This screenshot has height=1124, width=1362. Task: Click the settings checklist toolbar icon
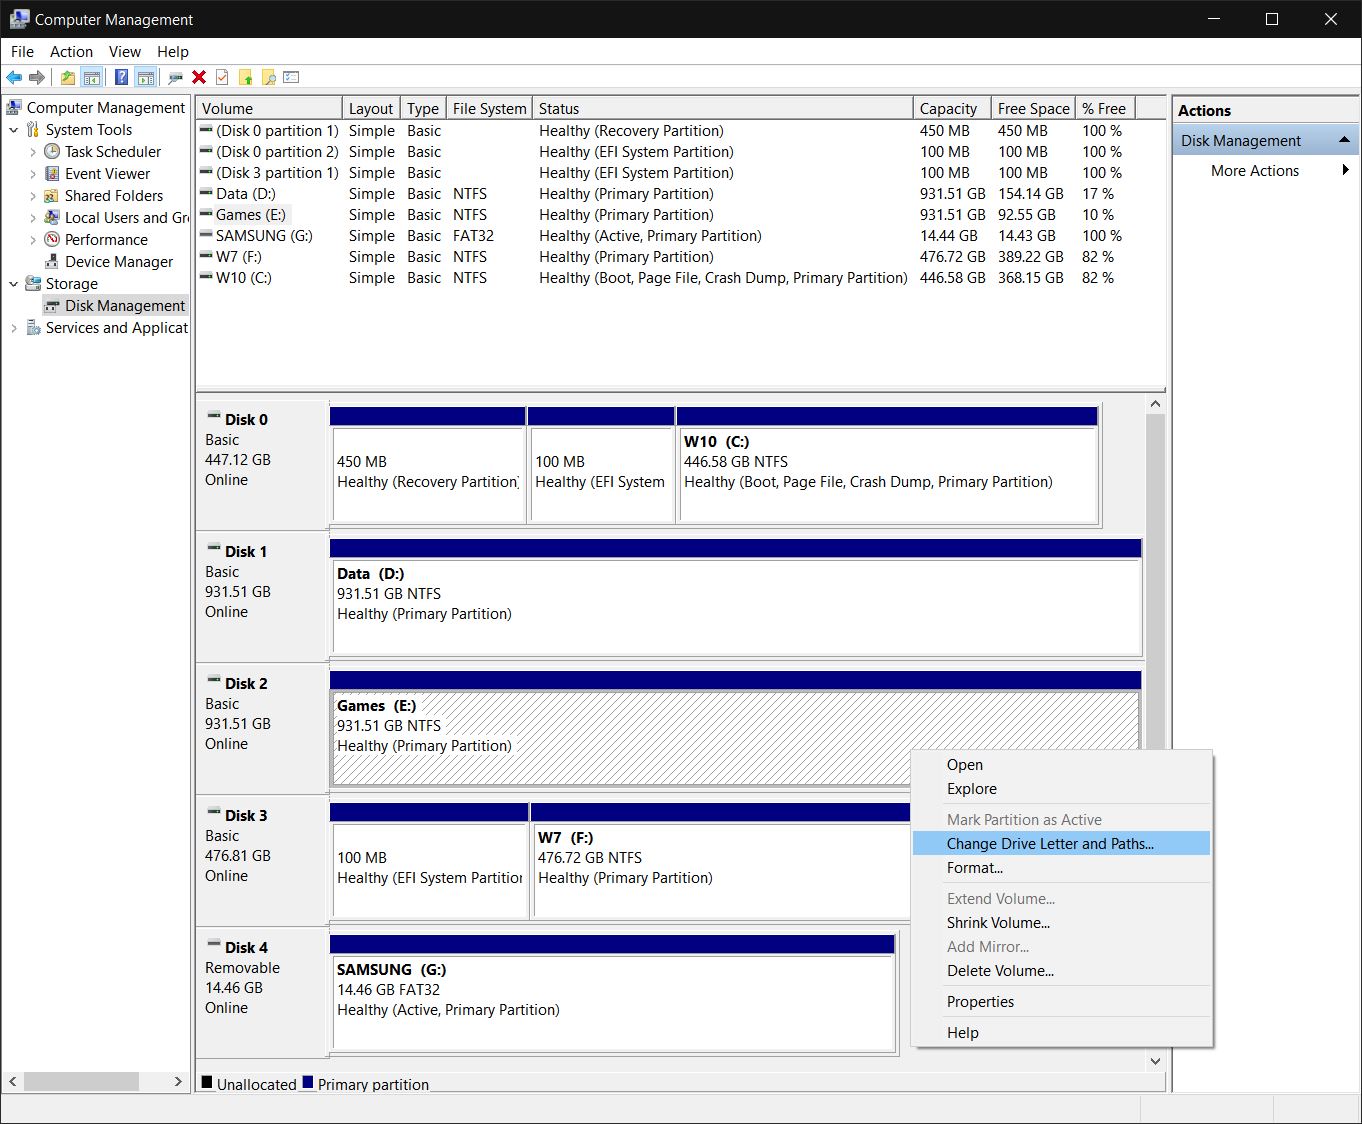291,77
